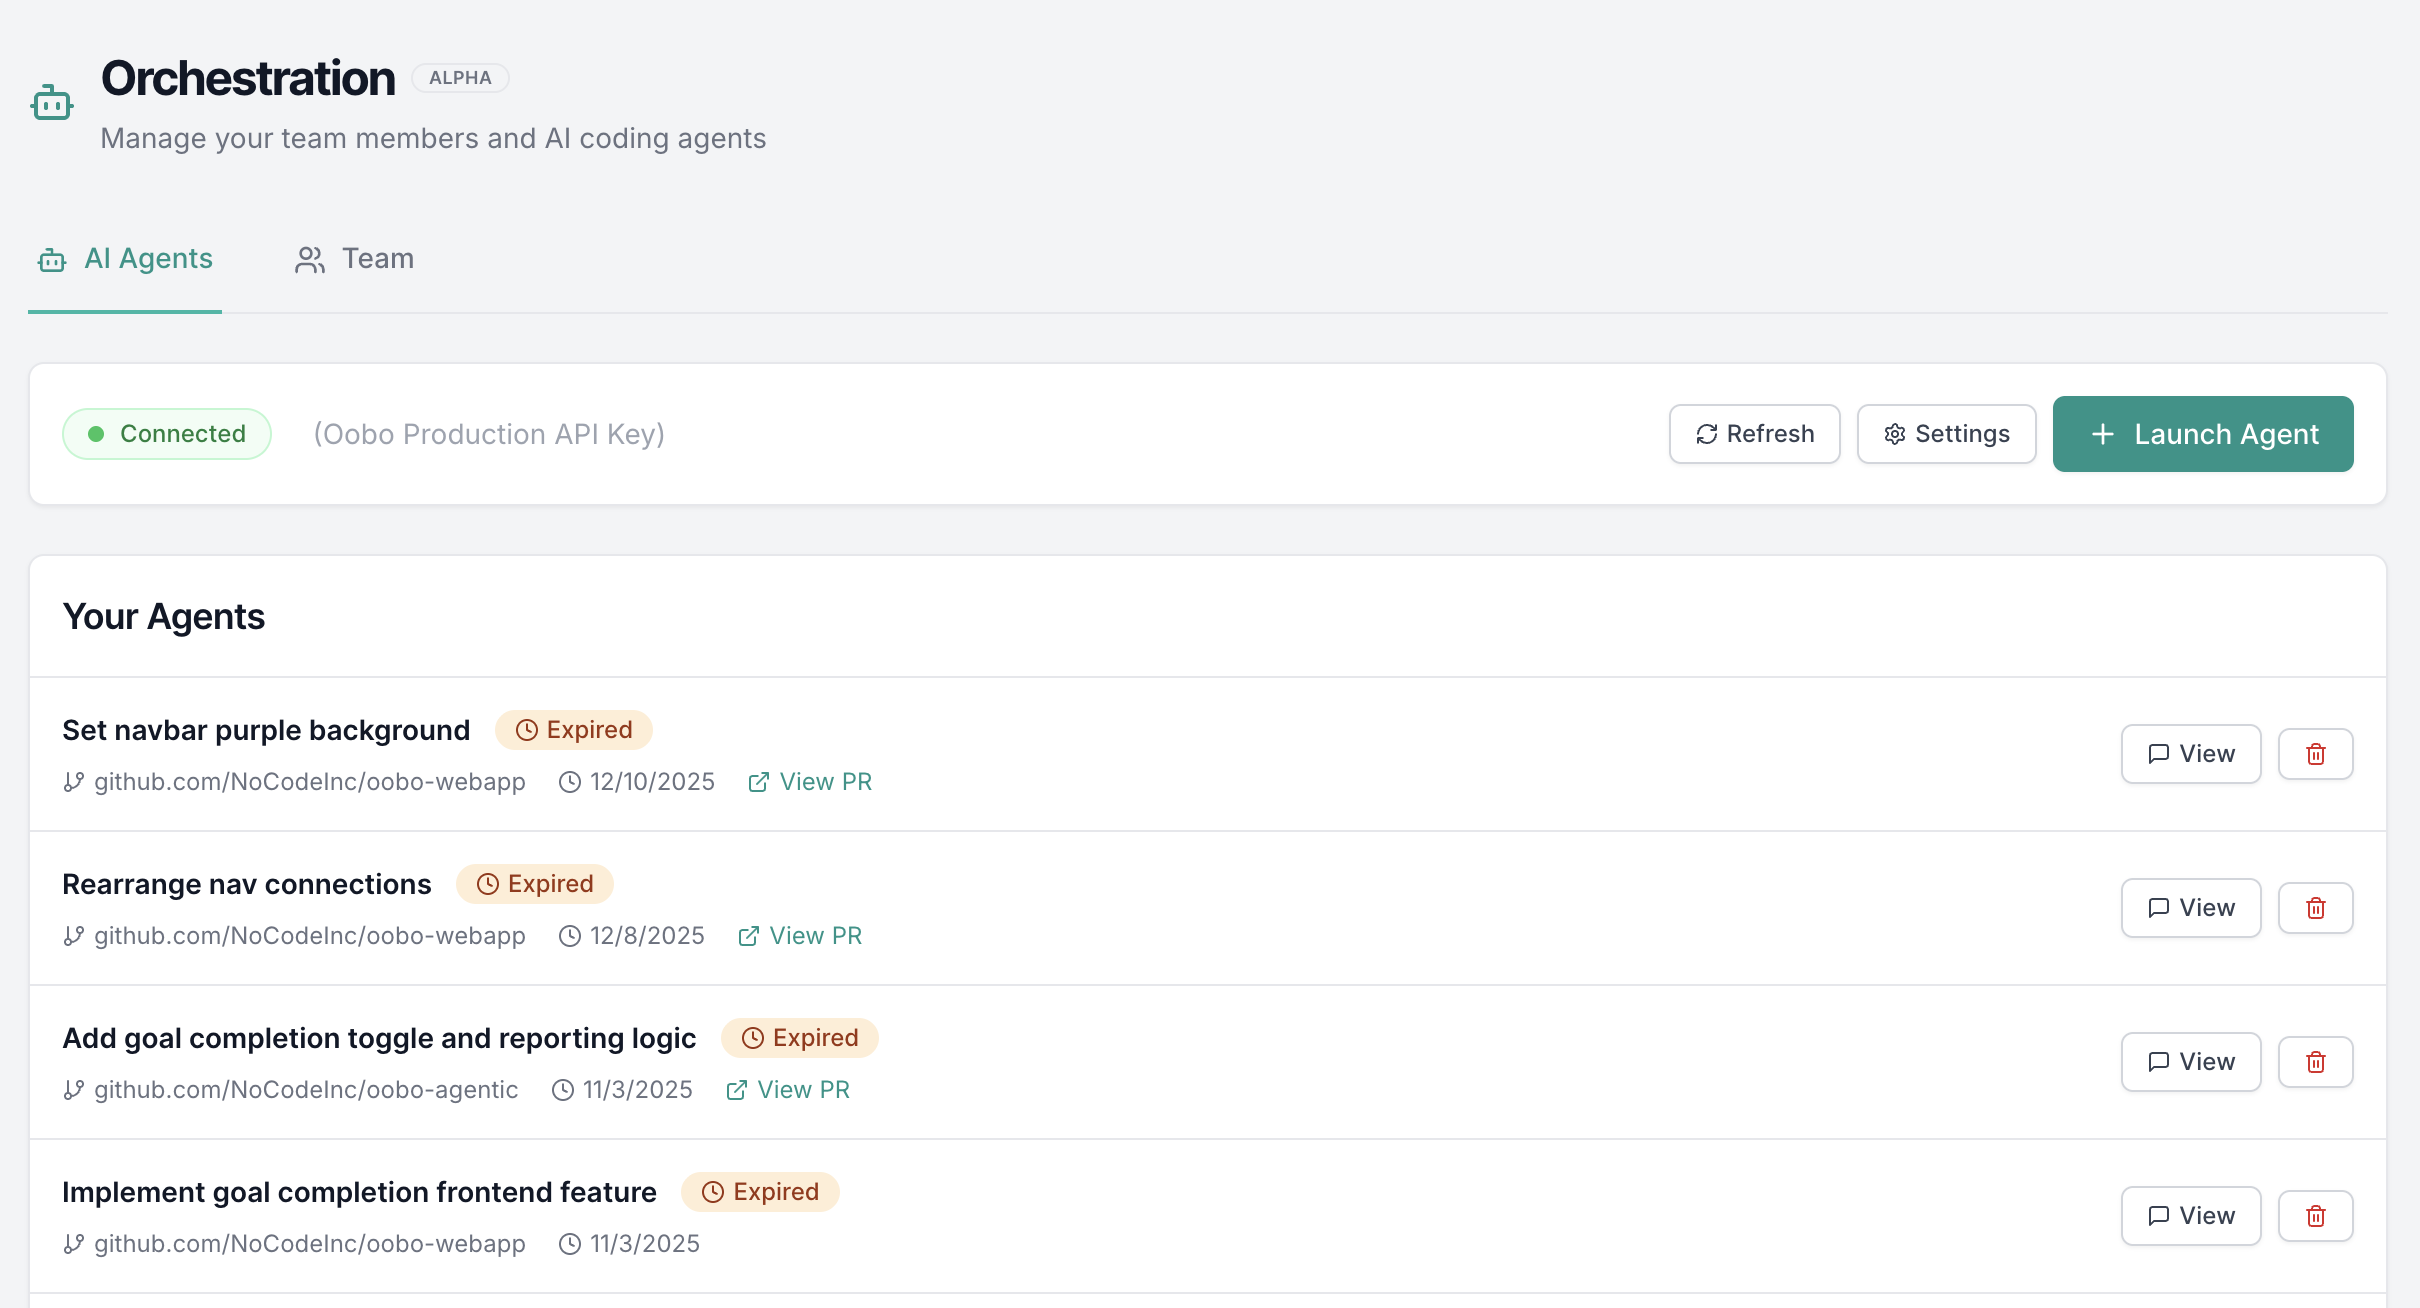Click the external link icon beside View PR on Rearrange nav connections
Screen dimensions: 2420x1308
click(x=748, y=935)
